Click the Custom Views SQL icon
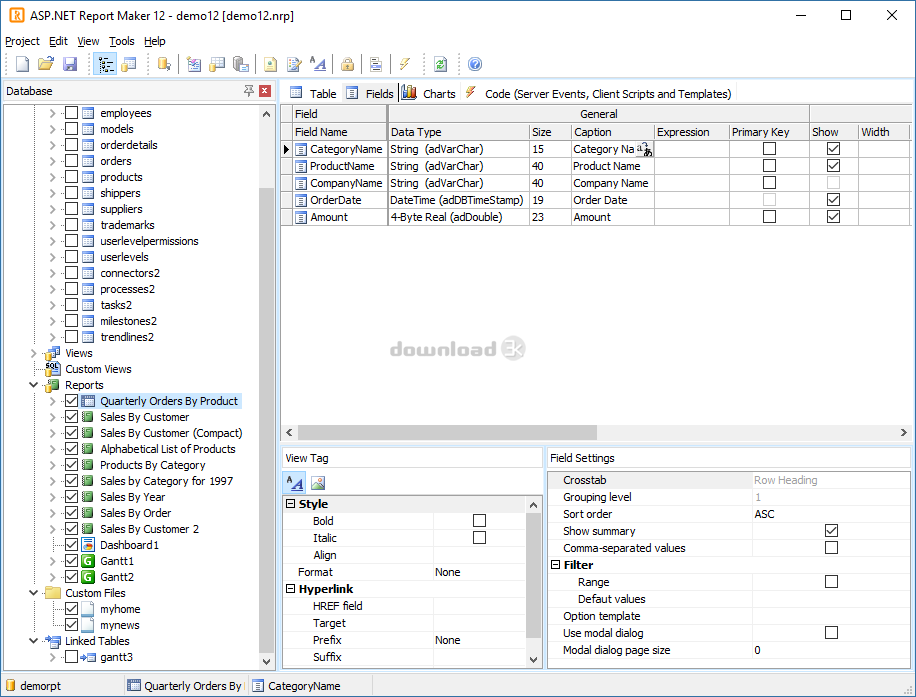 coord(53,369)
